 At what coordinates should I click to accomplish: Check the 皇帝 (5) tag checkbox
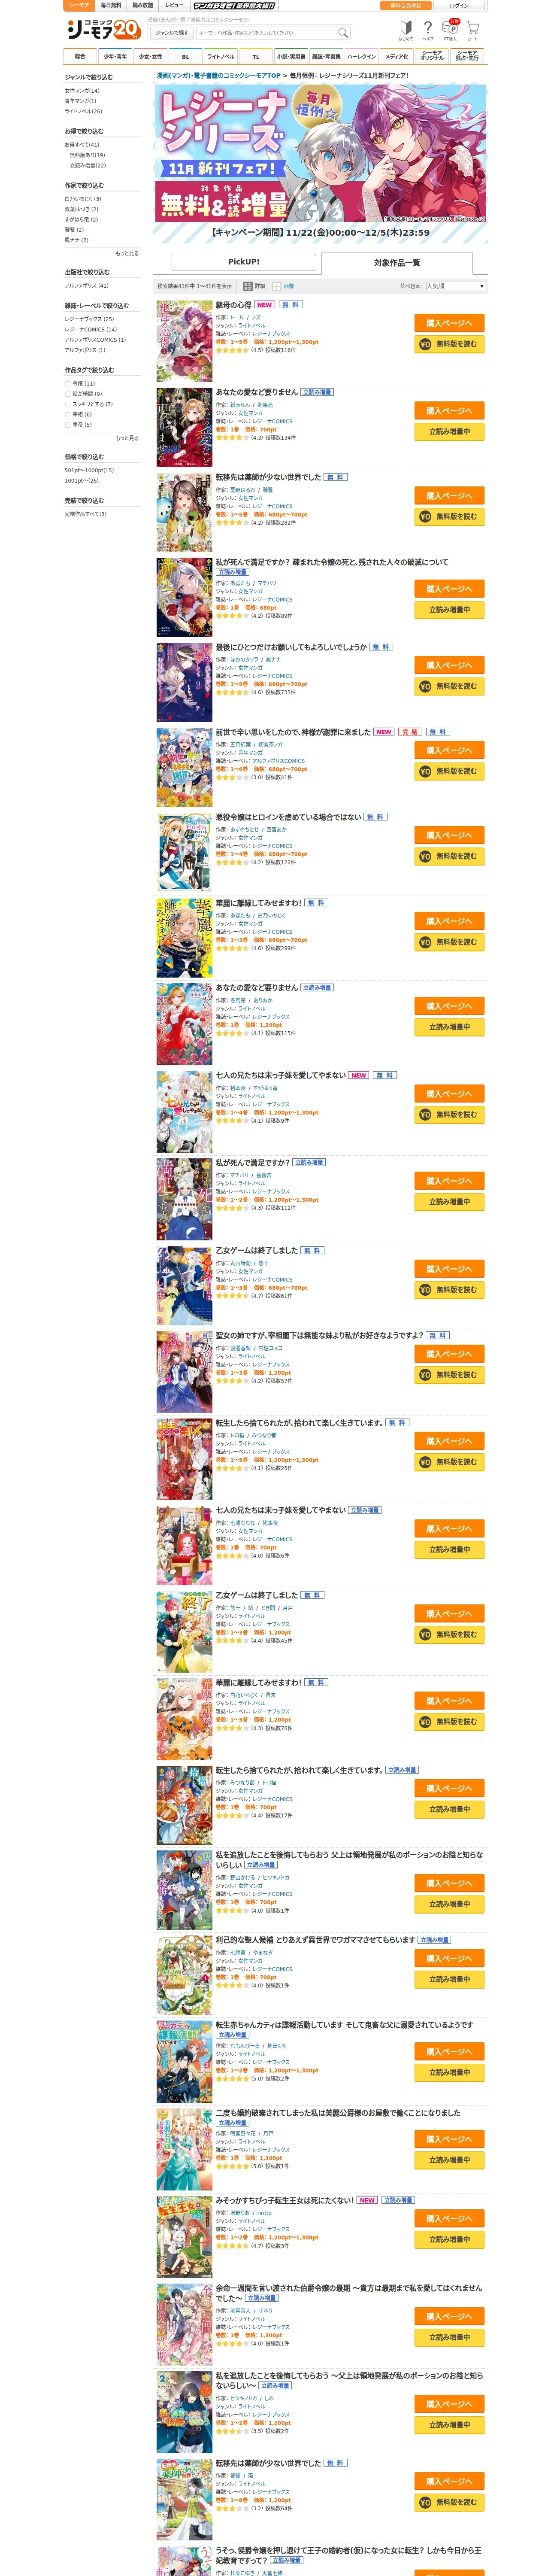click(68, 425)
